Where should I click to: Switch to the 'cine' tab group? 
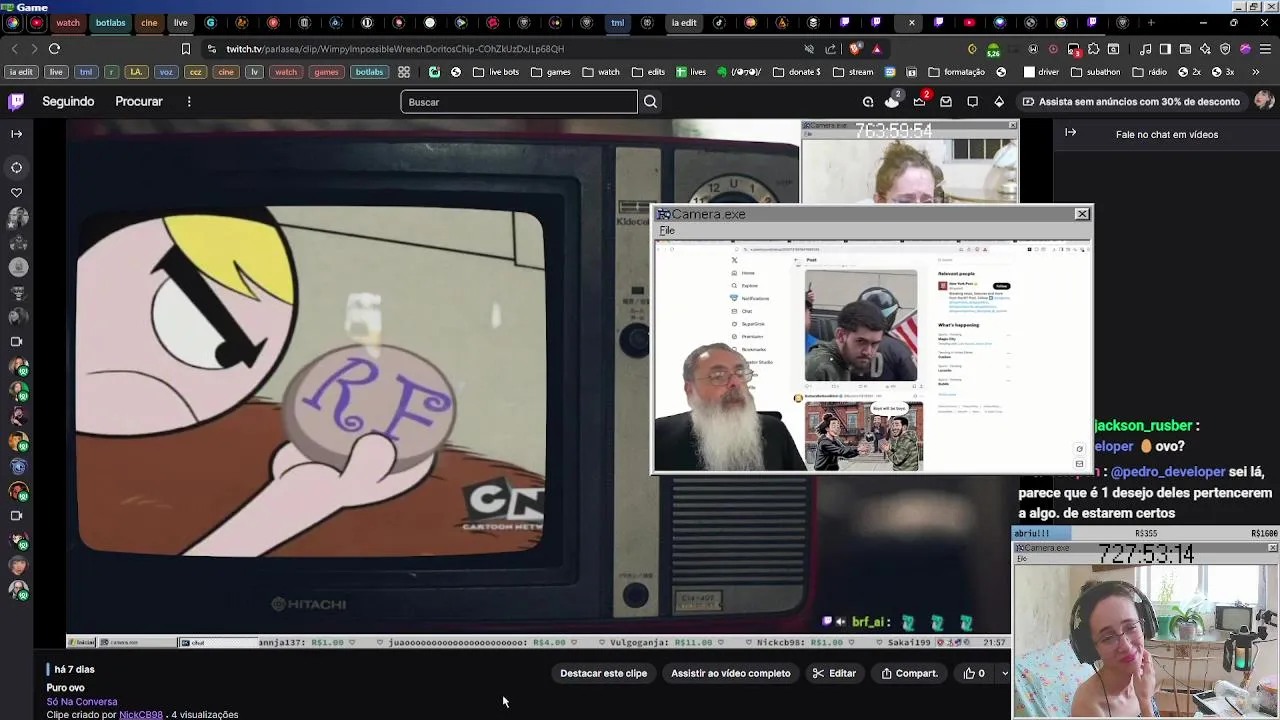[149, 22]
